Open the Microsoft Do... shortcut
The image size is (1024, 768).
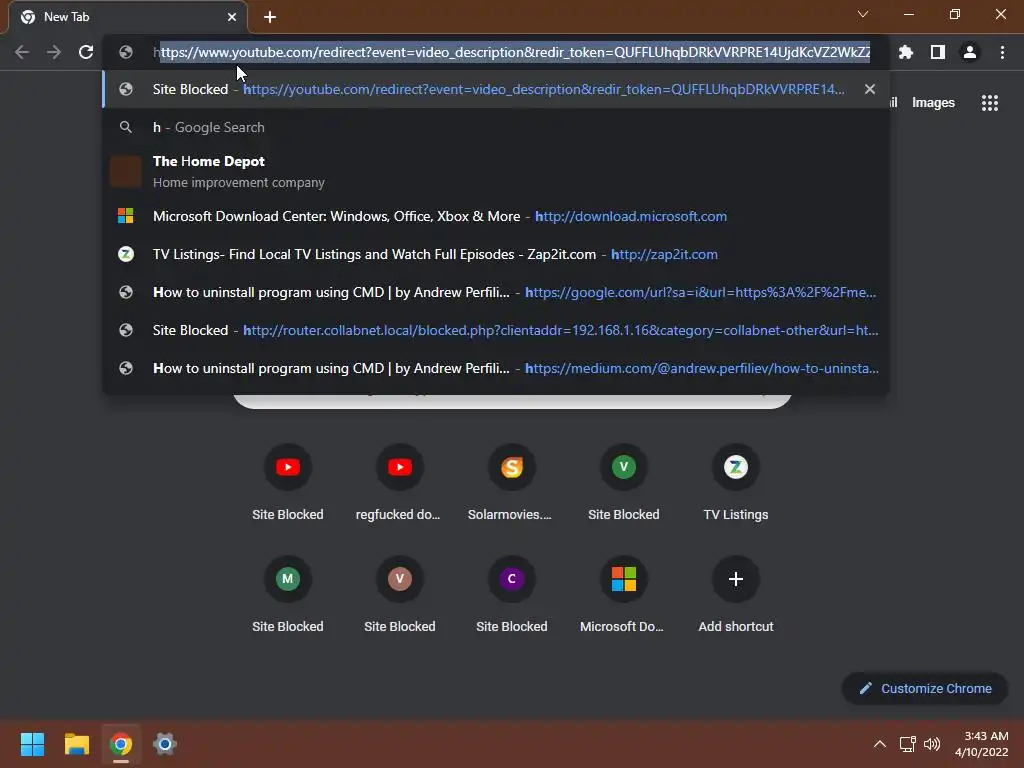pos(624,595)
